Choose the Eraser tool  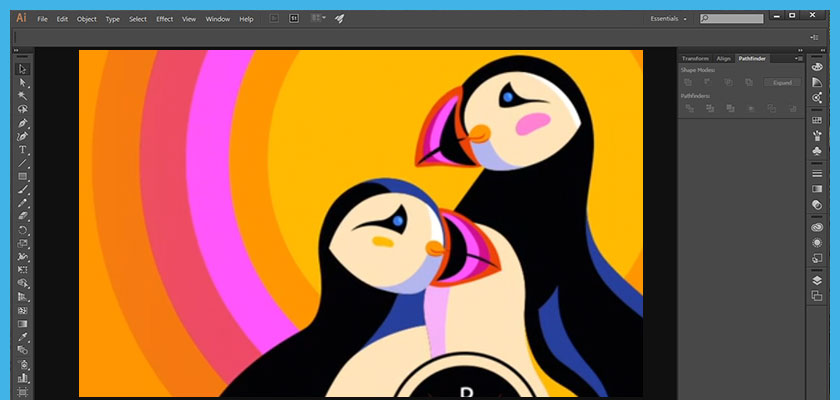point(22,216)
